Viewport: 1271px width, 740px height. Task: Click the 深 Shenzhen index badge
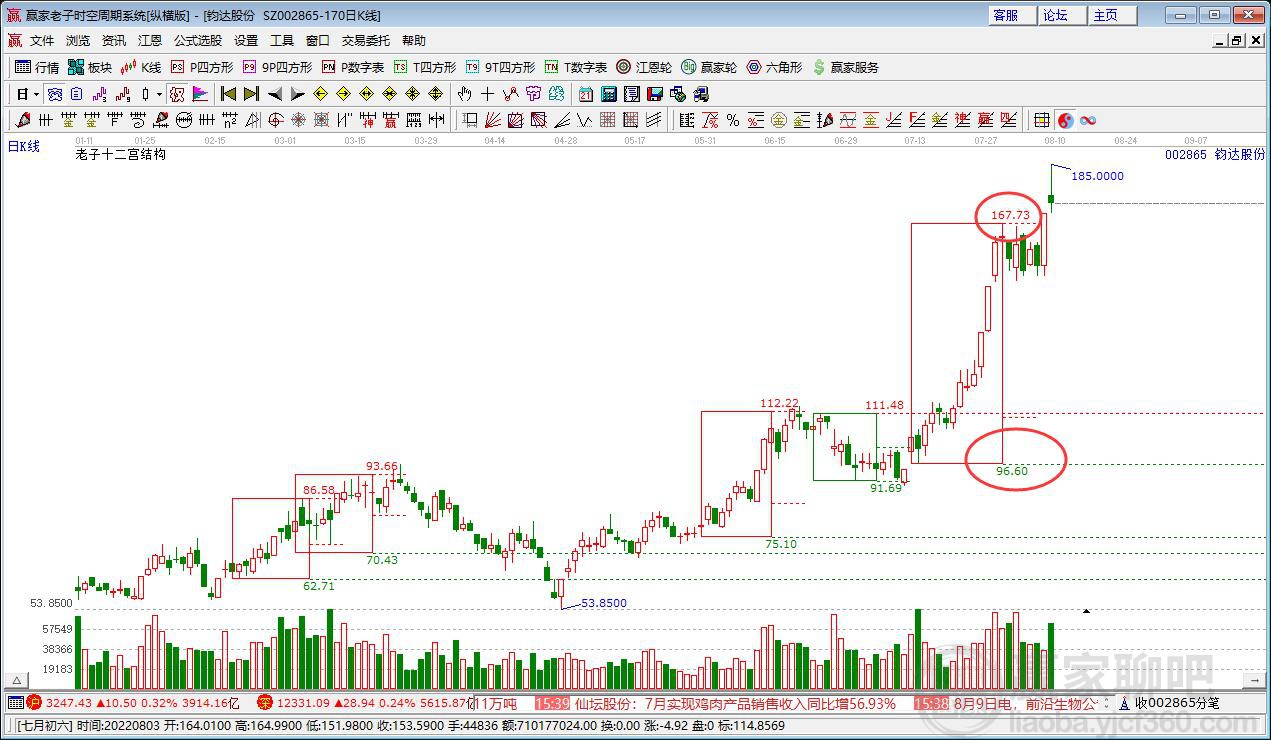click(x=265, y=703)
